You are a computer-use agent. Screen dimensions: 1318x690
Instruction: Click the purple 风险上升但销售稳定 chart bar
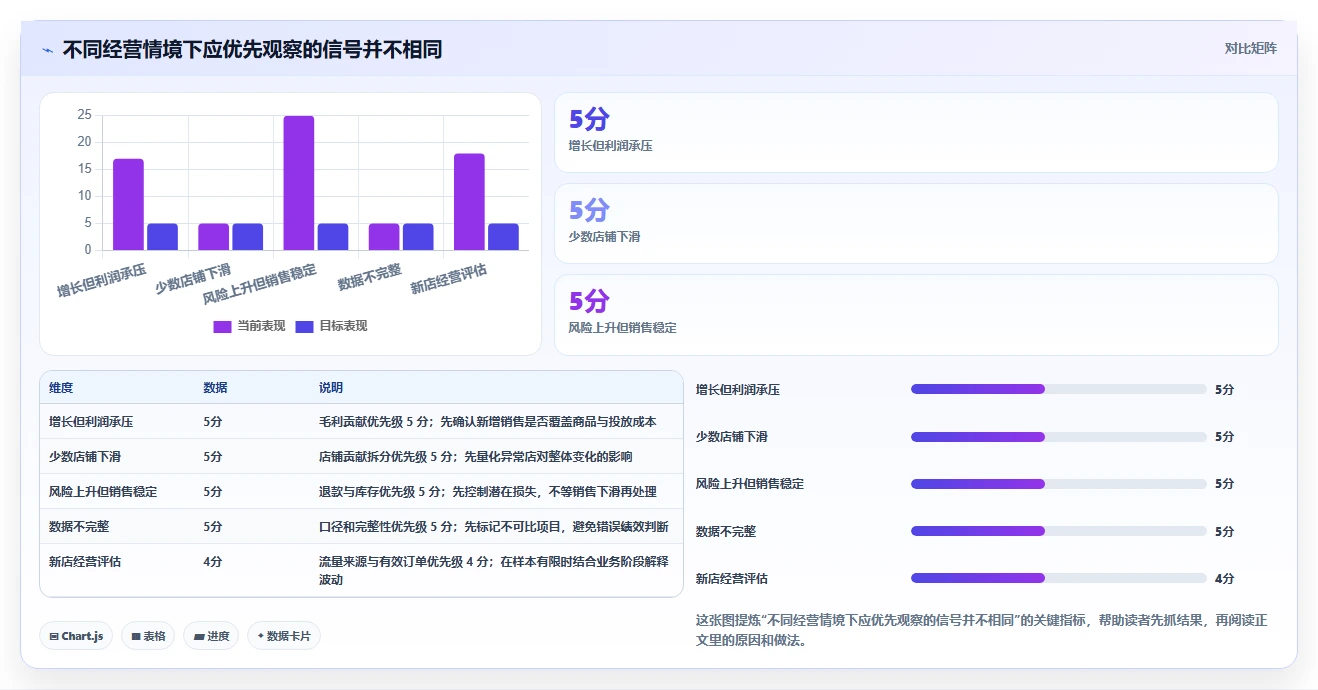(299, 183)
